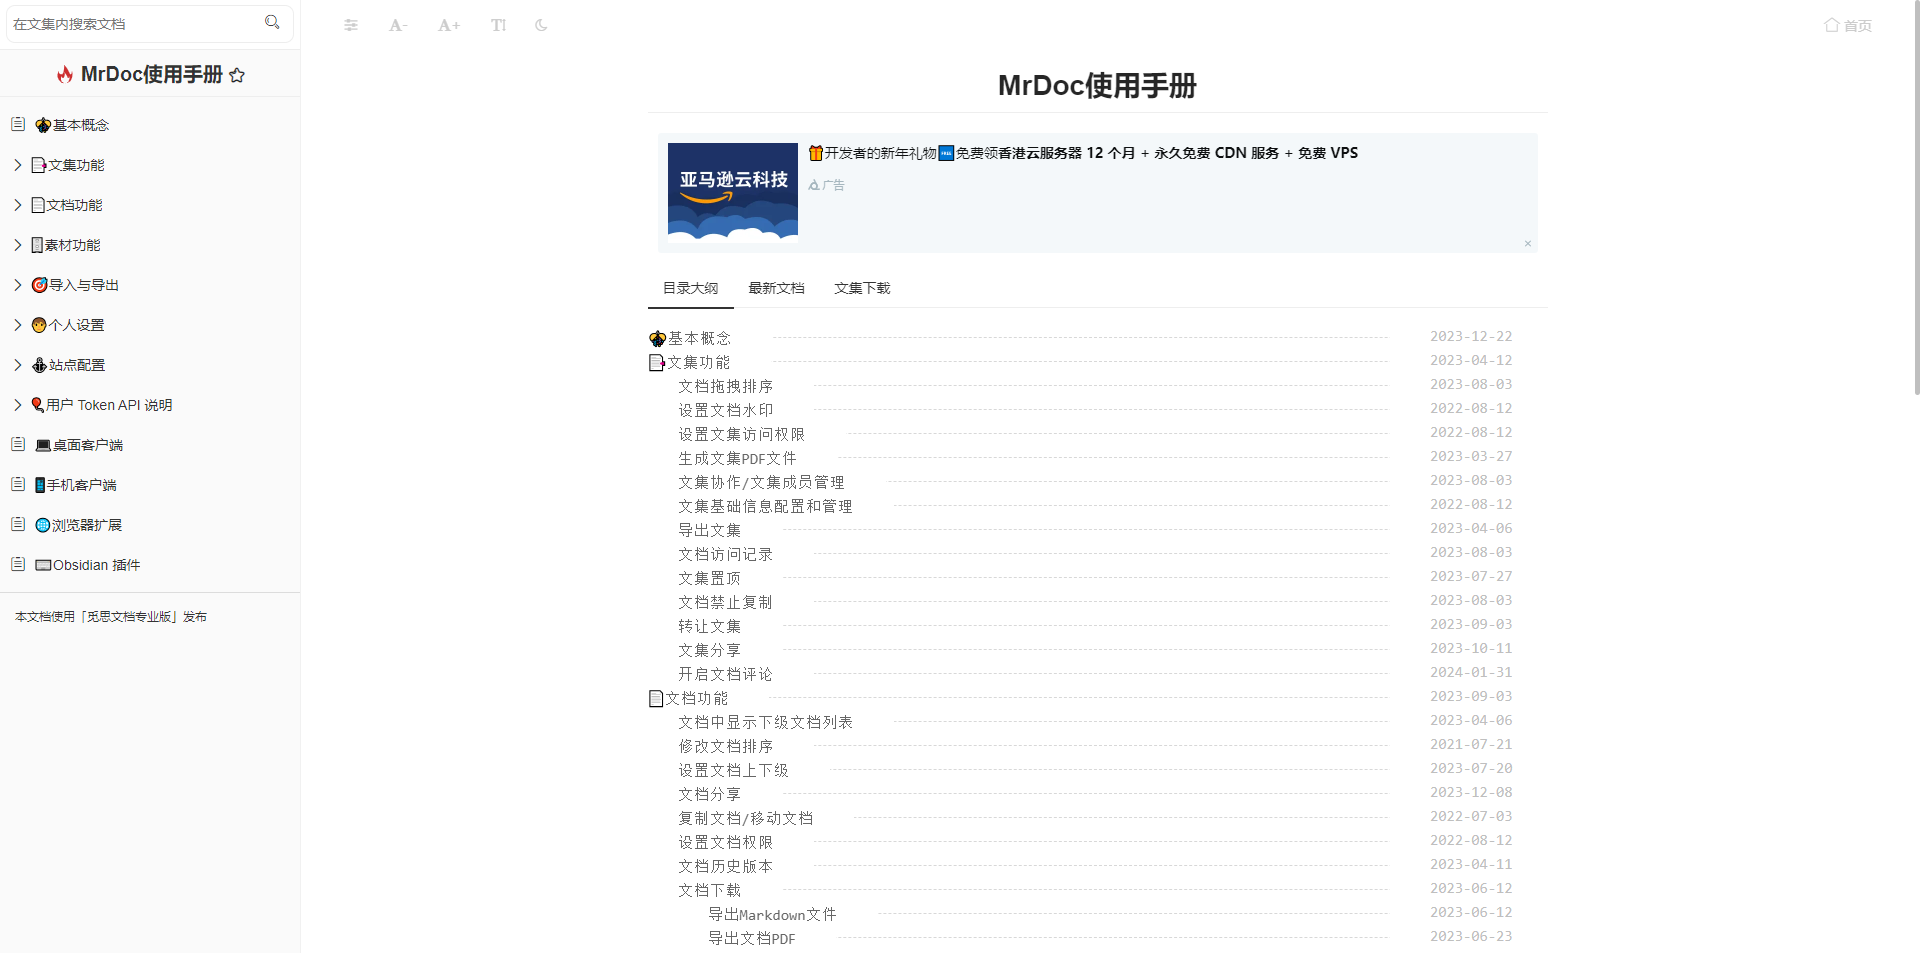Click the flame icon beside MrDoc使用手册
This screenshot has height=953, width=1920.
65,74
